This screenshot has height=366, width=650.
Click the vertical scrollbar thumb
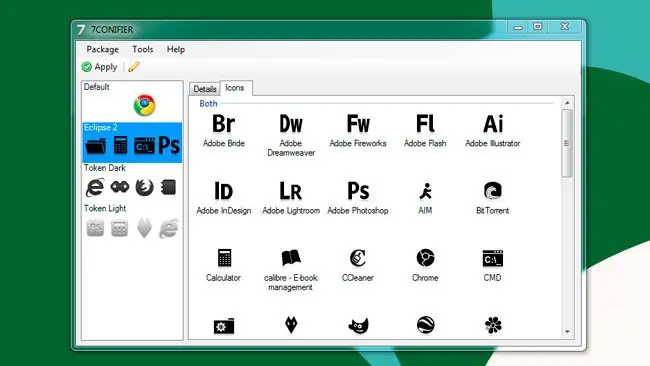coord(568,143)
